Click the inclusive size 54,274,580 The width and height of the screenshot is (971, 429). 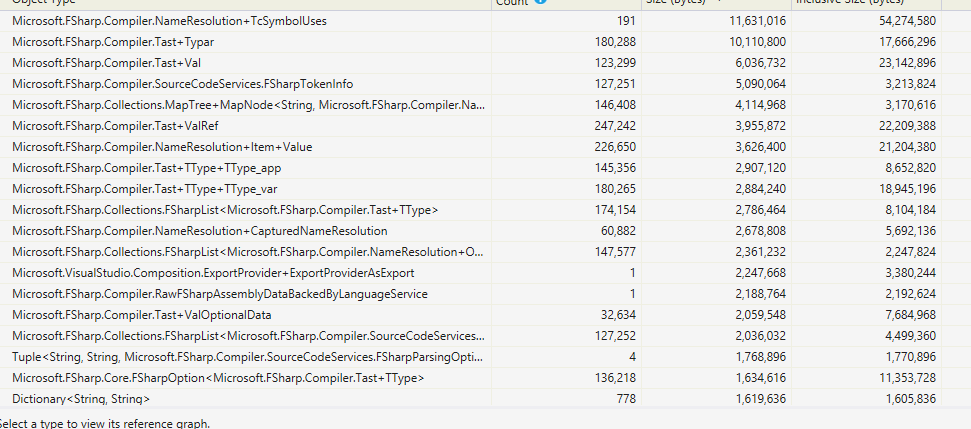click(907, 21)
